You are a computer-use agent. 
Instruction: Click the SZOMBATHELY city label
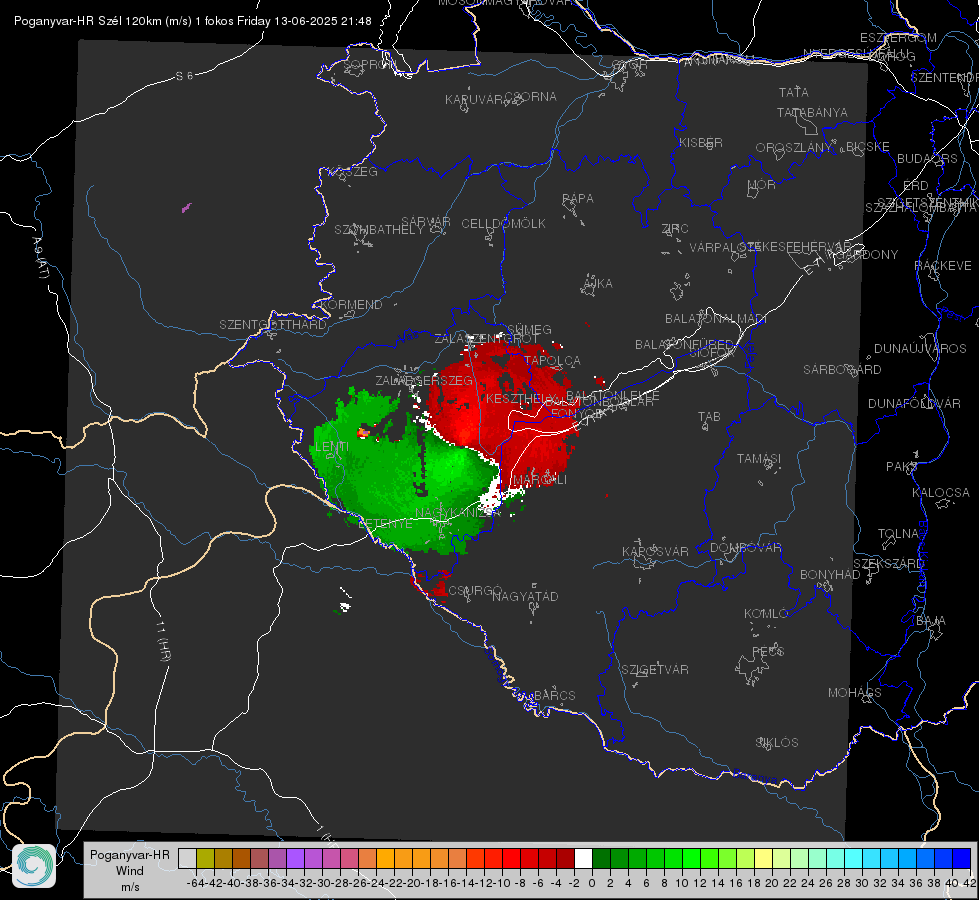click(379, 230)
